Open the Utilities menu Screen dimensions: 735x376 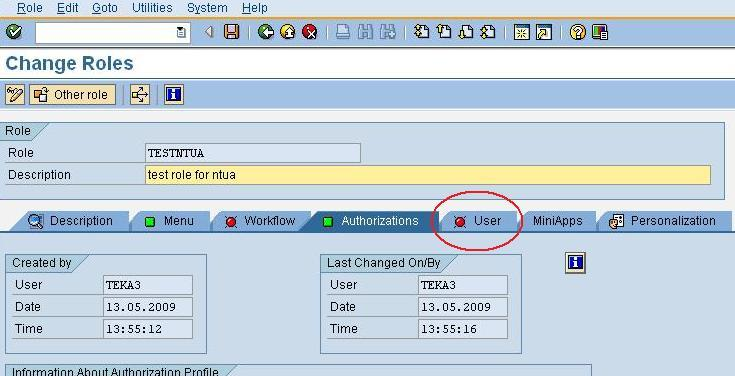coord(152,8)
